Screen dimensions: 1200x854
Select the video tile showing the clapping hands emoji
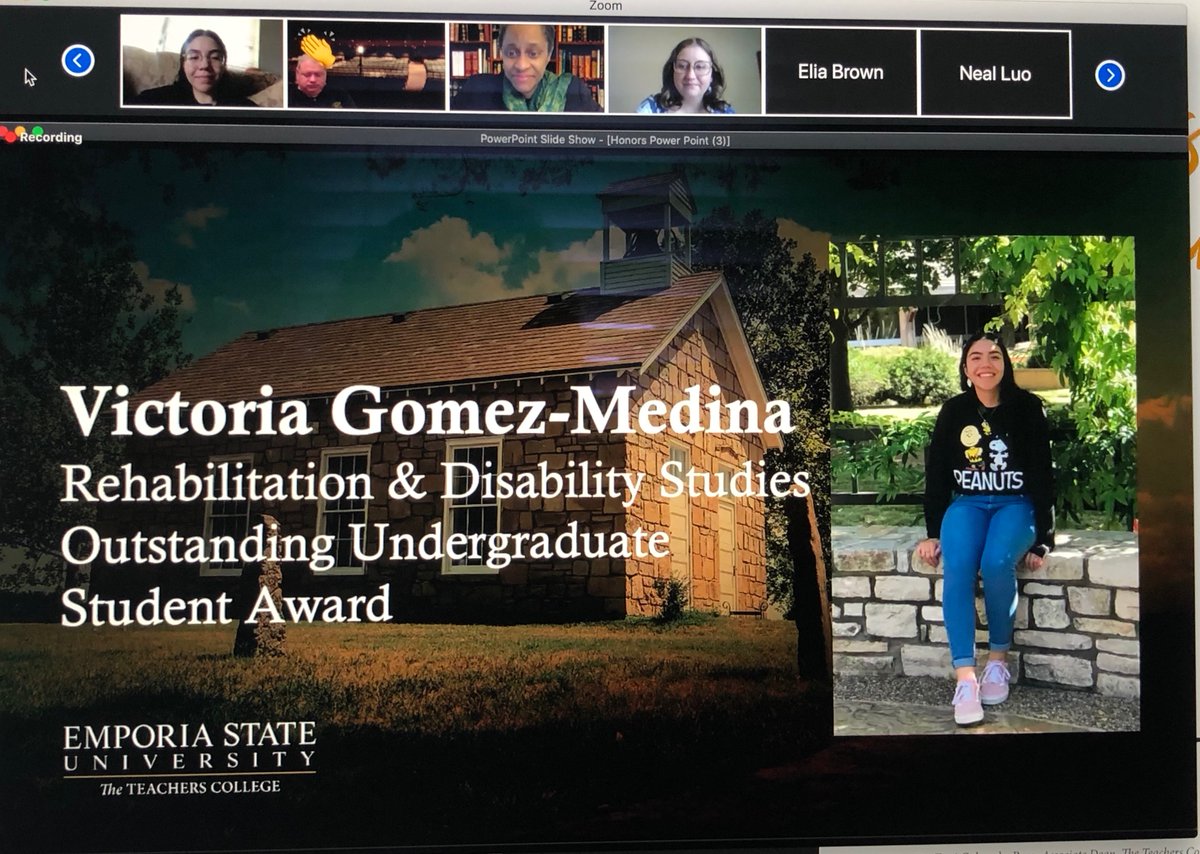click(x=366, y=64)
